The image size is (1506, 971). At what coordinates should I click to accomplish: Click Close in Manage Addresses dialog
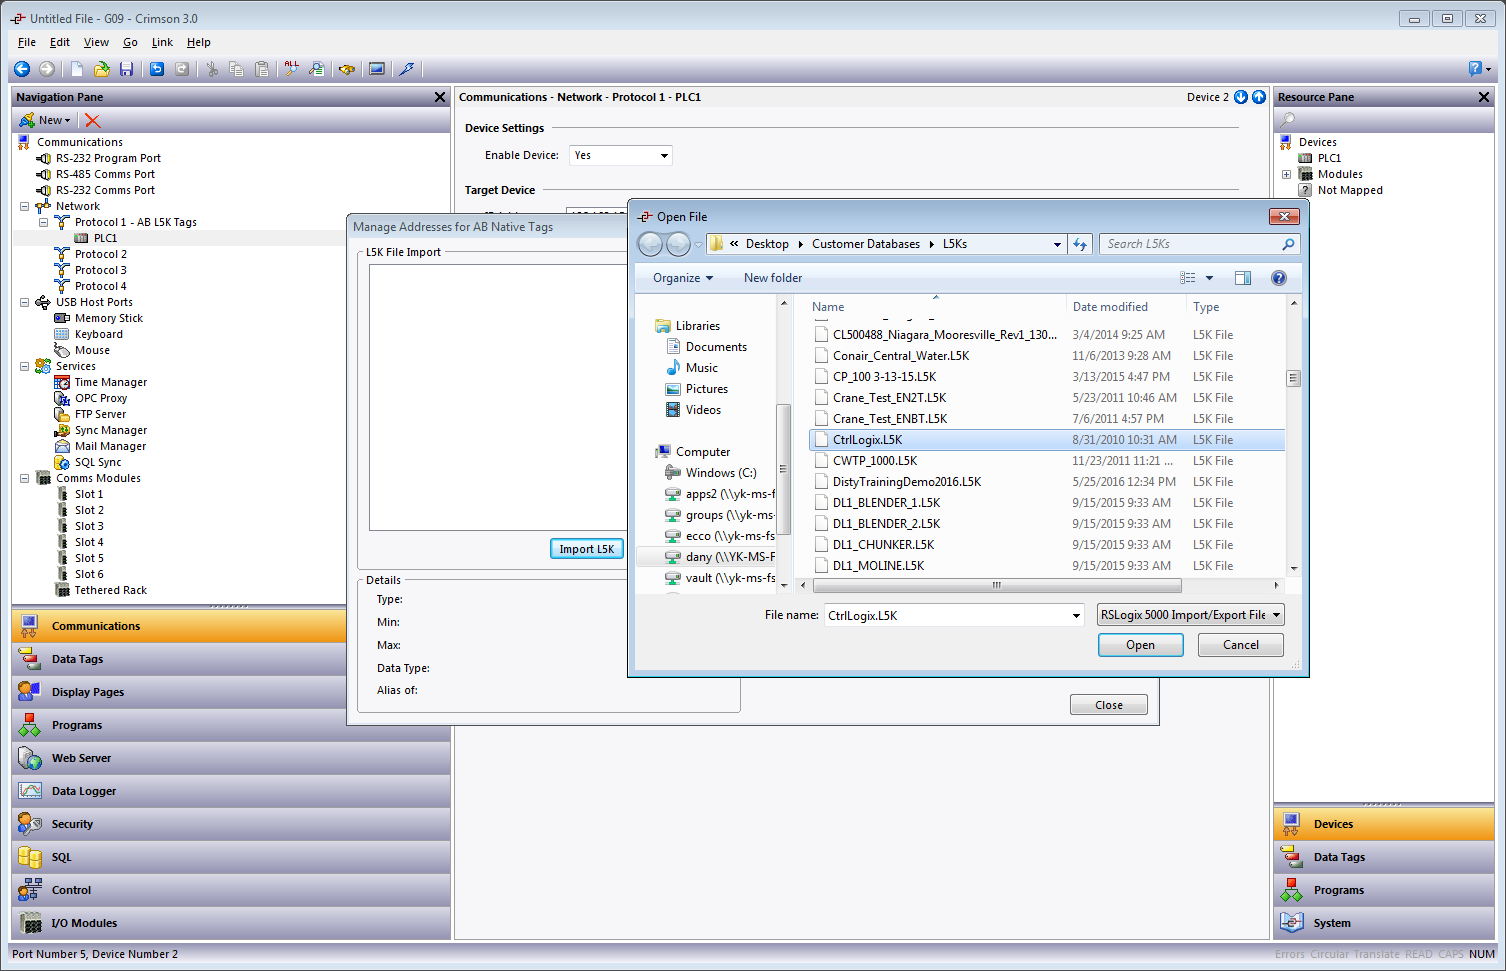[1108, 705]
